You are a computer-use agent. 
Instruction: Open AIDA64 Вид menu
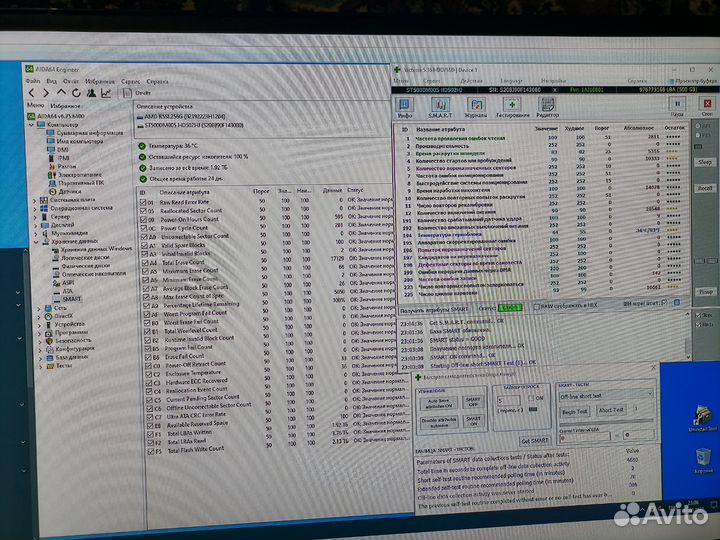point(51,81)
